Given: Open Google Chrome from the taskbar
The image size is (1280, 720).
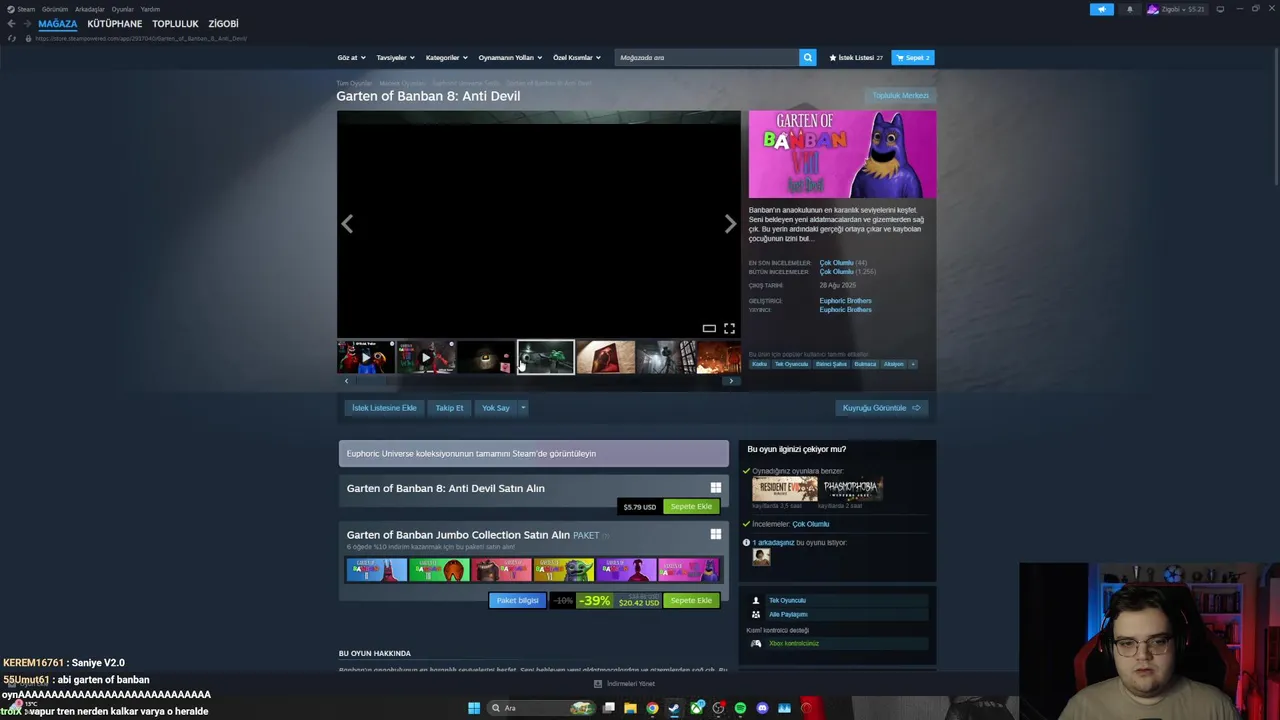Looking at the screenshot, I should click(x=652, y=708).
